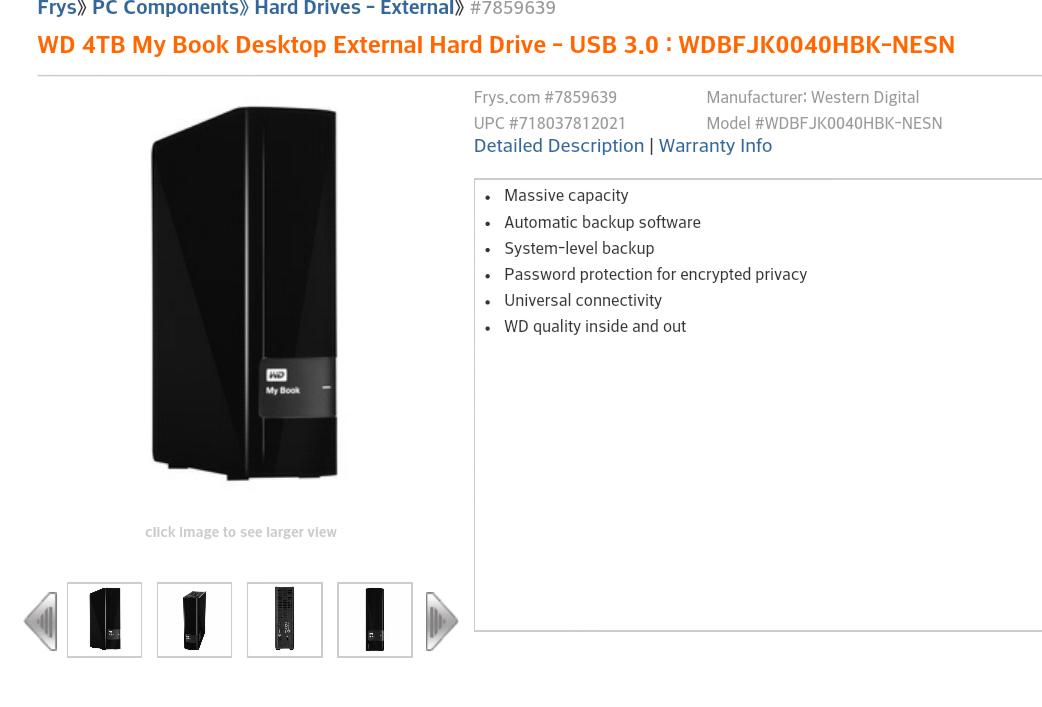Click the large My Book product image
The height and width of the screenshot is (707, 1042).
(244, 293)
